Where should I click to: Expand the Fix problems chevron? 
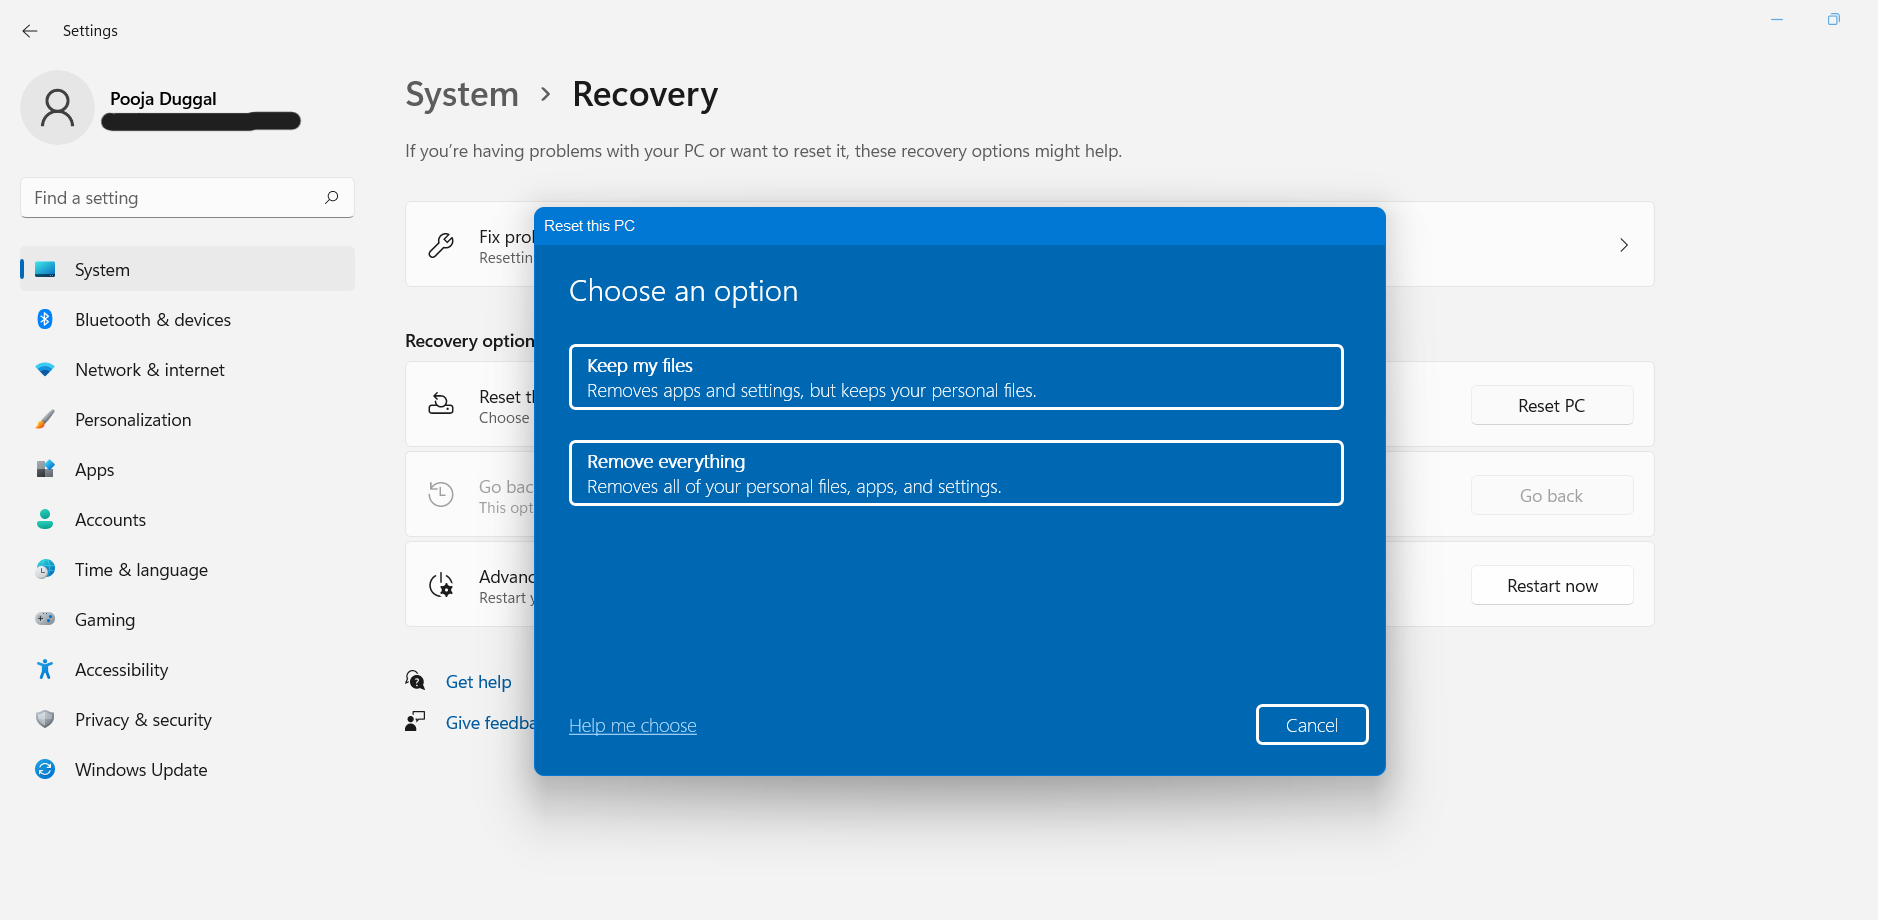1624,245
